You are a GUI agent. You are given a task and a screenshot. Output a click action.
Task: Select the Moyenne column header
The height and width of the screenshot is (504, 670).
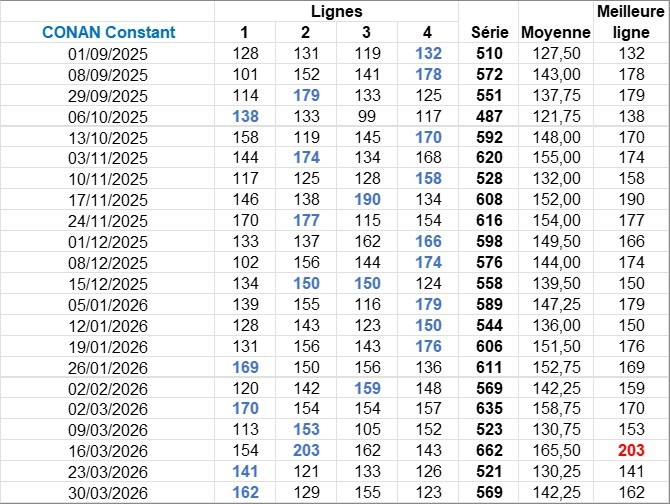click(x=557, y=32)
